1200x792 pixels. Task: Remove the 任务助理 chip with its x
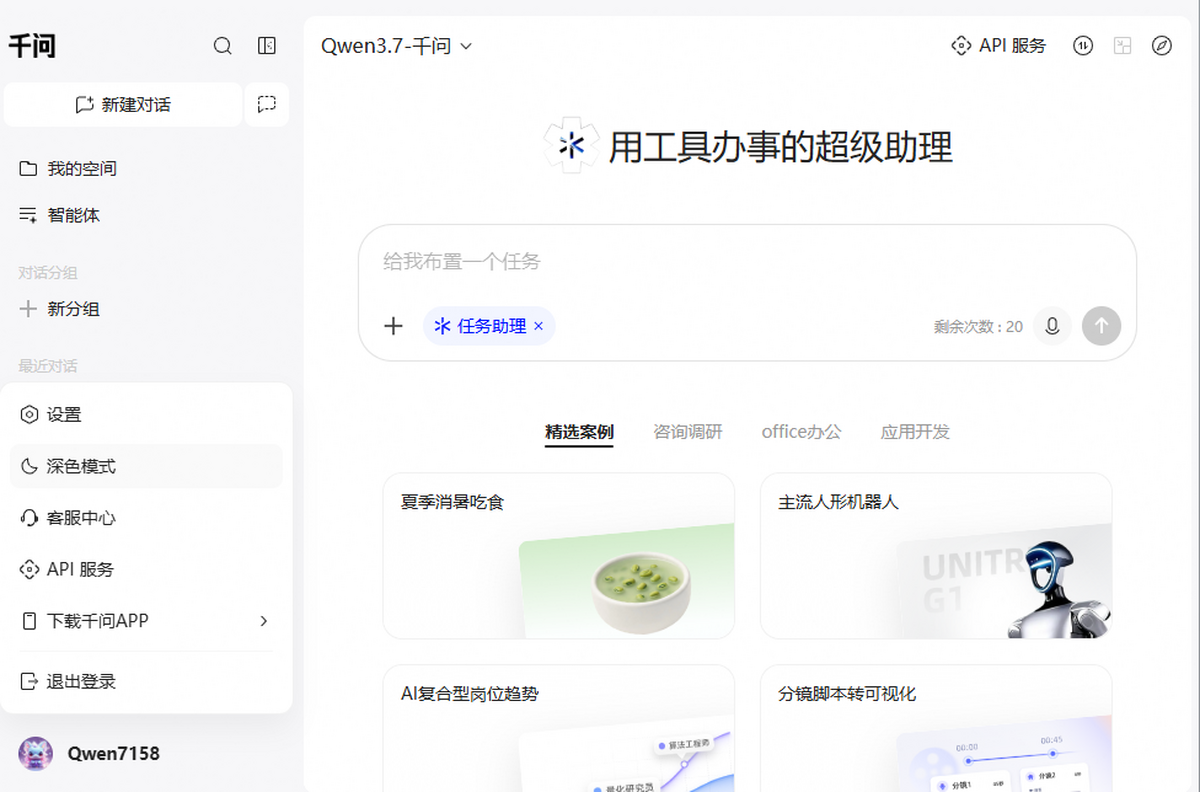coord(539,326)
